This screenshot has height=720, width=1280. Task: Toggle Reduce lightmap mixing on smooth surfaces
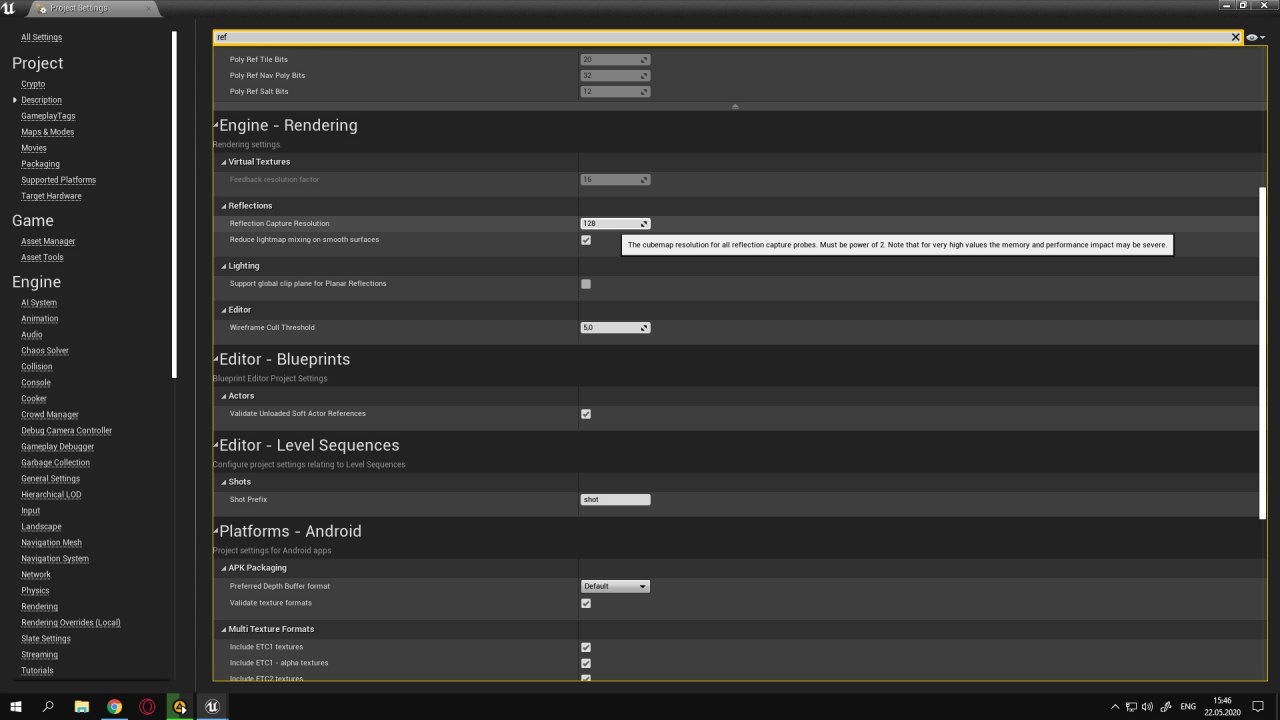pyautogui.click(x=586, y=240)
